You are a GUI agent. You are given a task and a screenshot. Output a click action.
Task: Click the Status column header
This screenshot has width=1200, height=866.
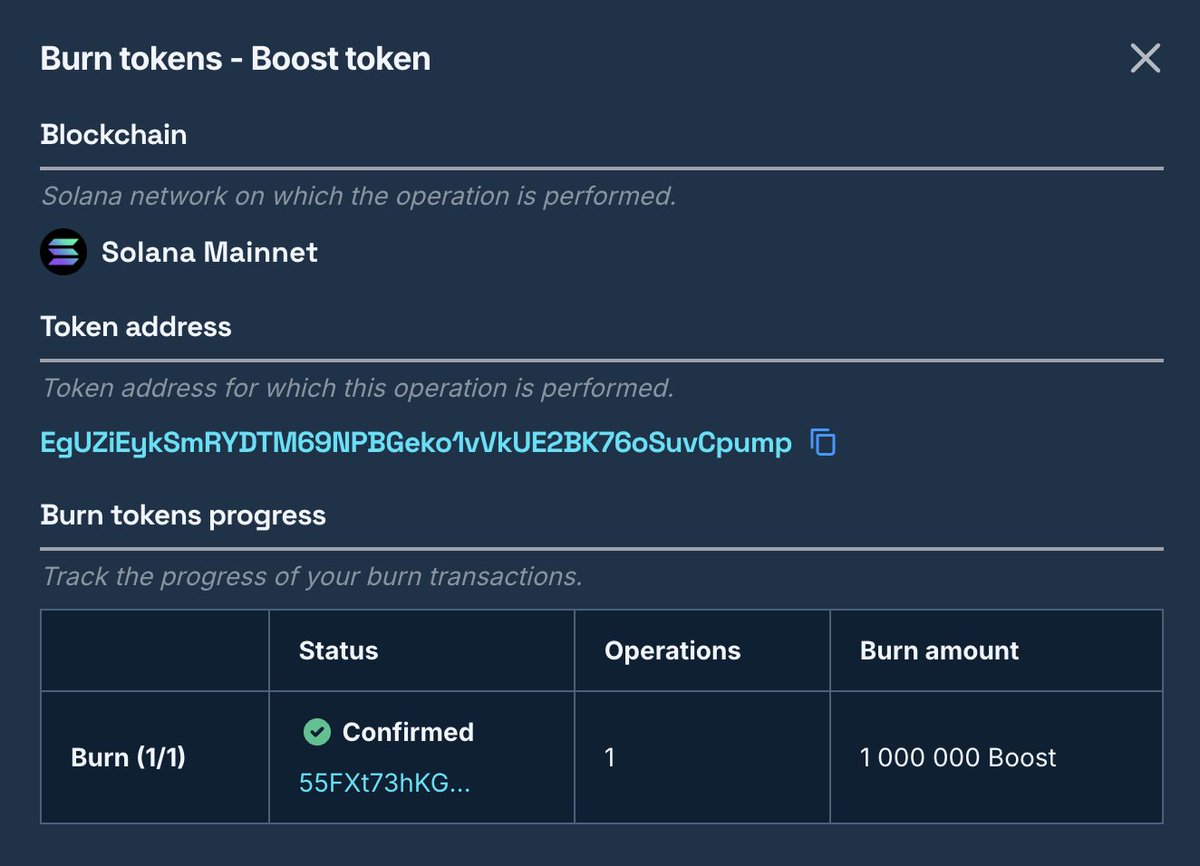338,651
